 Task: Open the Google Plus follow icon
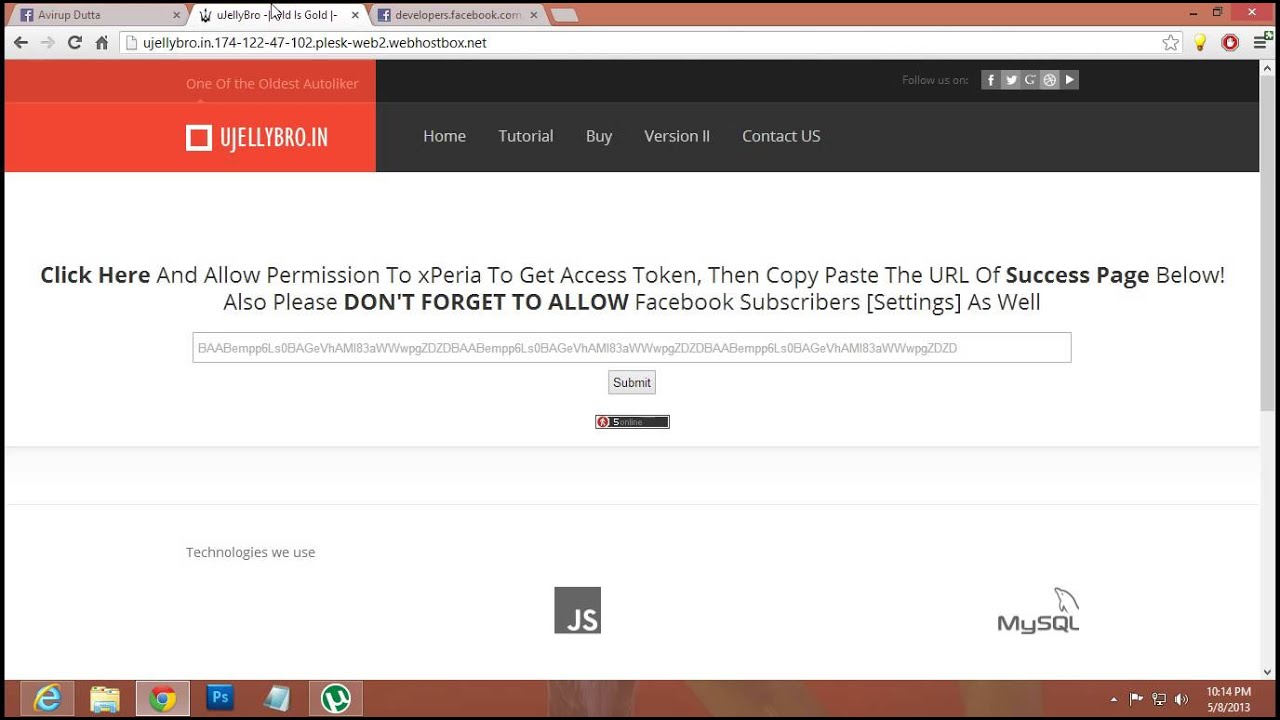(1030, 80)
